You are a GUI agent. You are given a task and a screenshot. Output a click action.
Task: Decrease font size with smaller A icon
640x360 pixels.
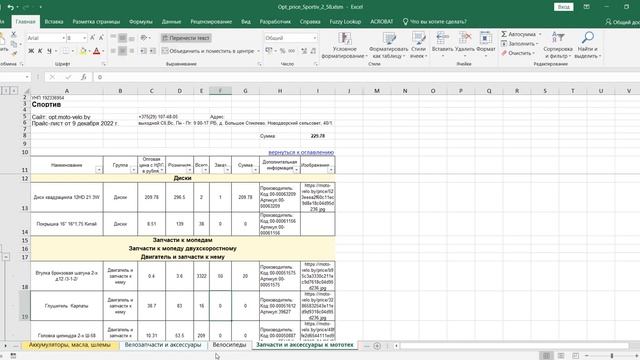[101, 38]
